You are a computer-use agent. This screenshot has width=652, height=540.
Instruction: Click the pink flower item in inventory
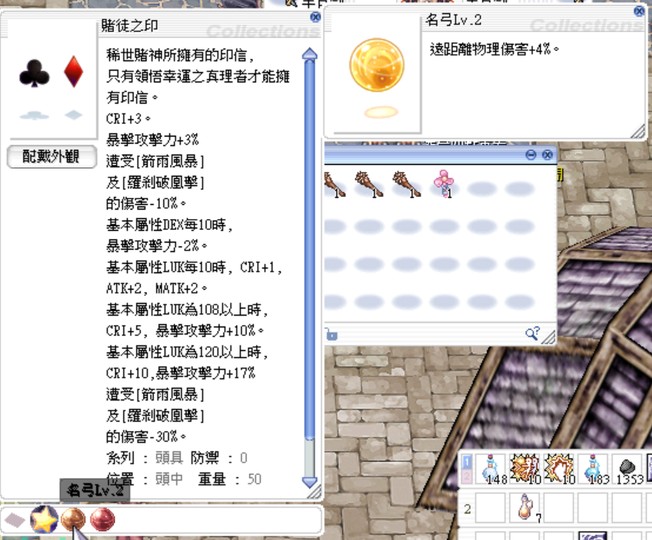point(442,184)
